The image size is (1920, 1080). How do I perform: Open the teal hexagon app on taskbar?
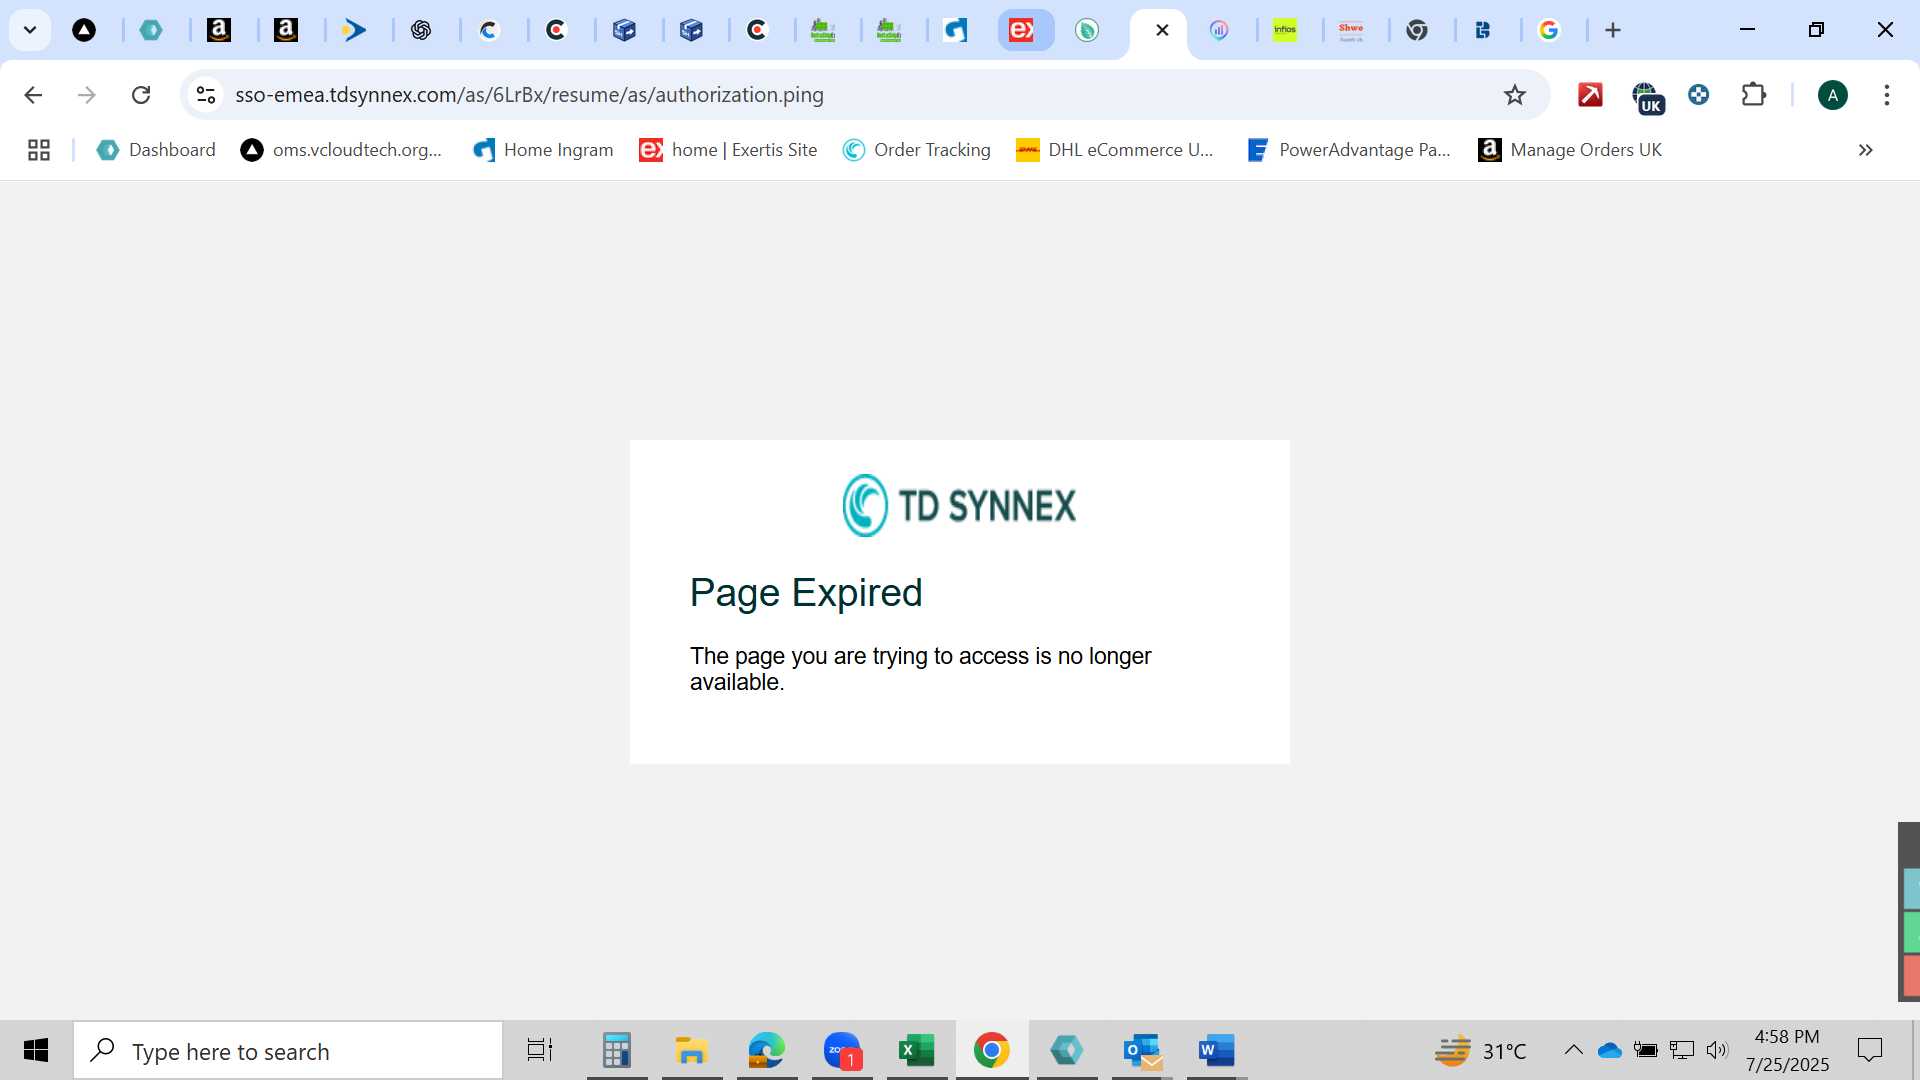coord(1067,1051)
